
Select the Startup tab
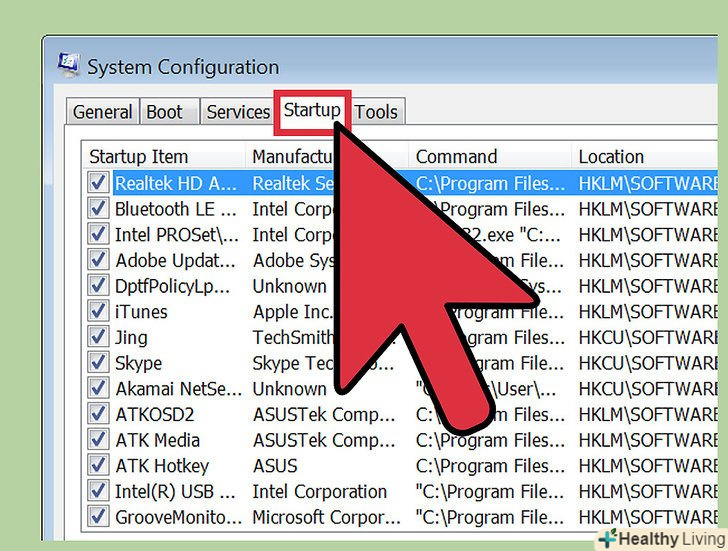(x=312, y=110)
